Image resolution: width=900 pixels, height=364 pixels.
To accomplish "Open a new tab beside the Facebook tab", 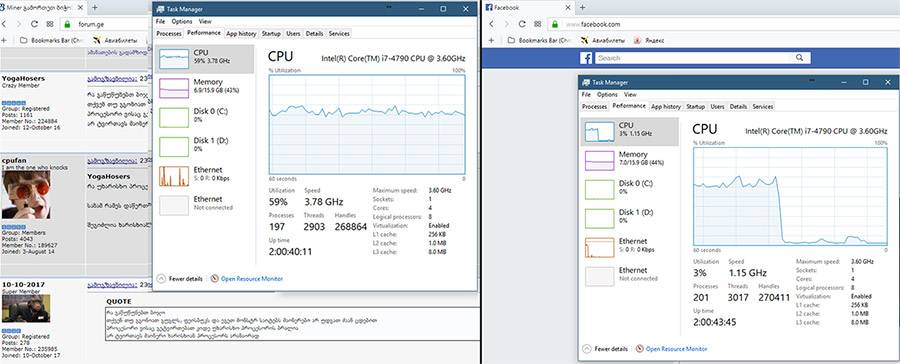I will click(x=582, y=7).
